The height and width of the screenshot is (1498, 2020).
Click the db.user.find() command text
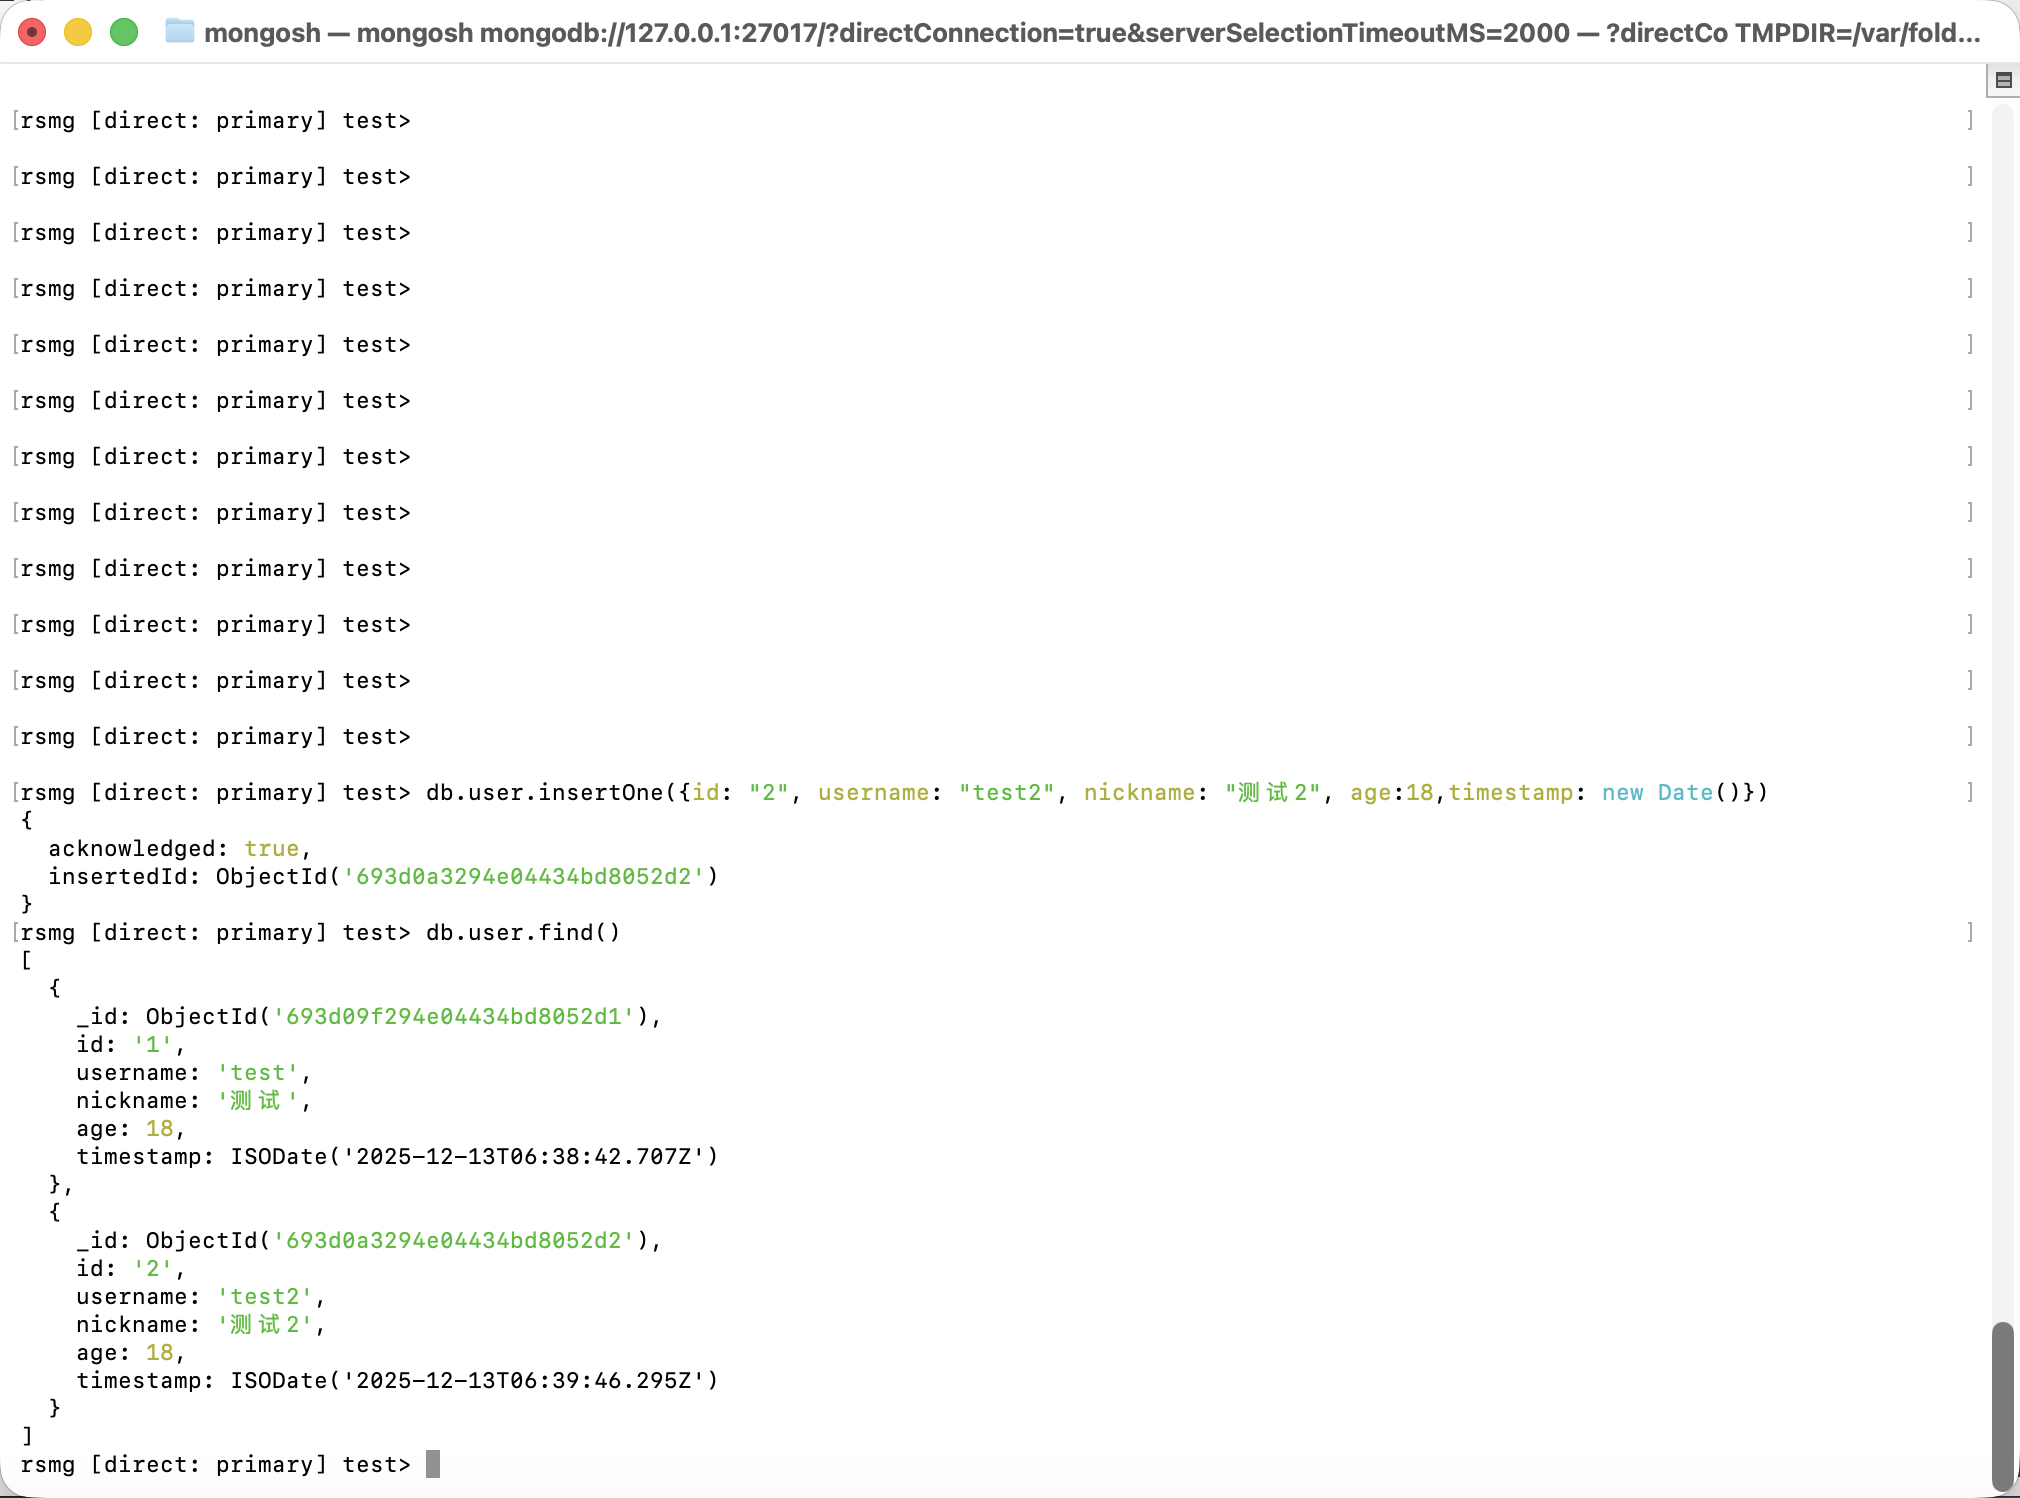coord(523,933)
